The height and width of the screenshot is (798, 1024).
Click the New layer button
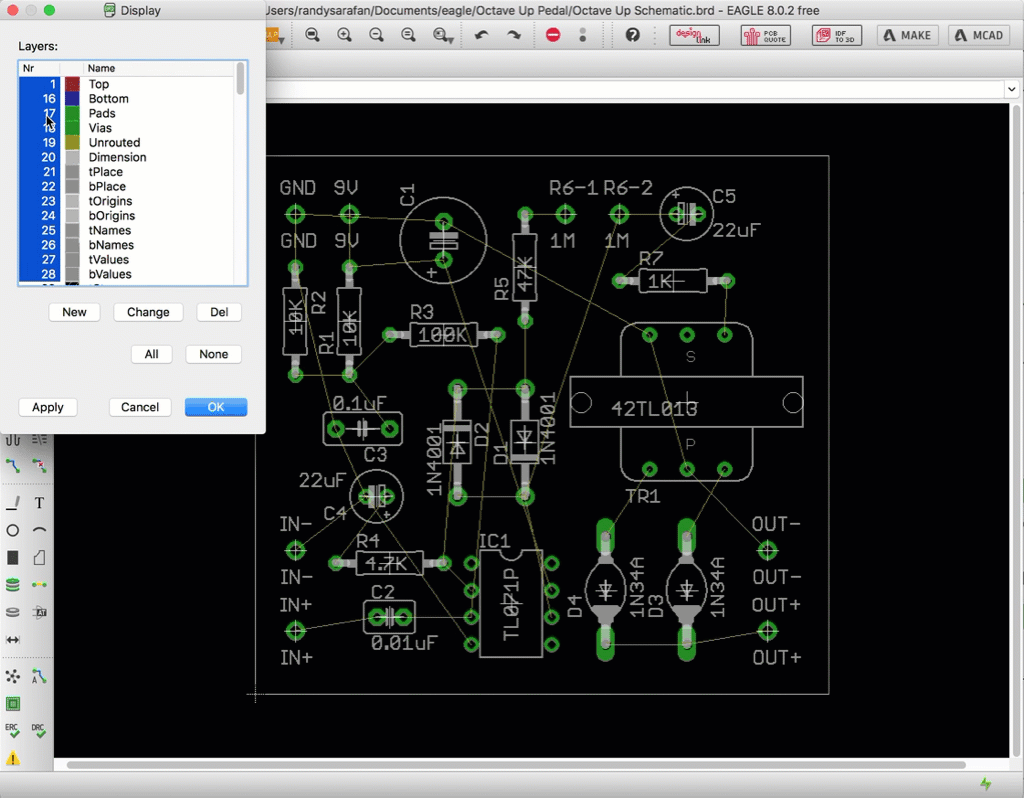pos(74,312)
